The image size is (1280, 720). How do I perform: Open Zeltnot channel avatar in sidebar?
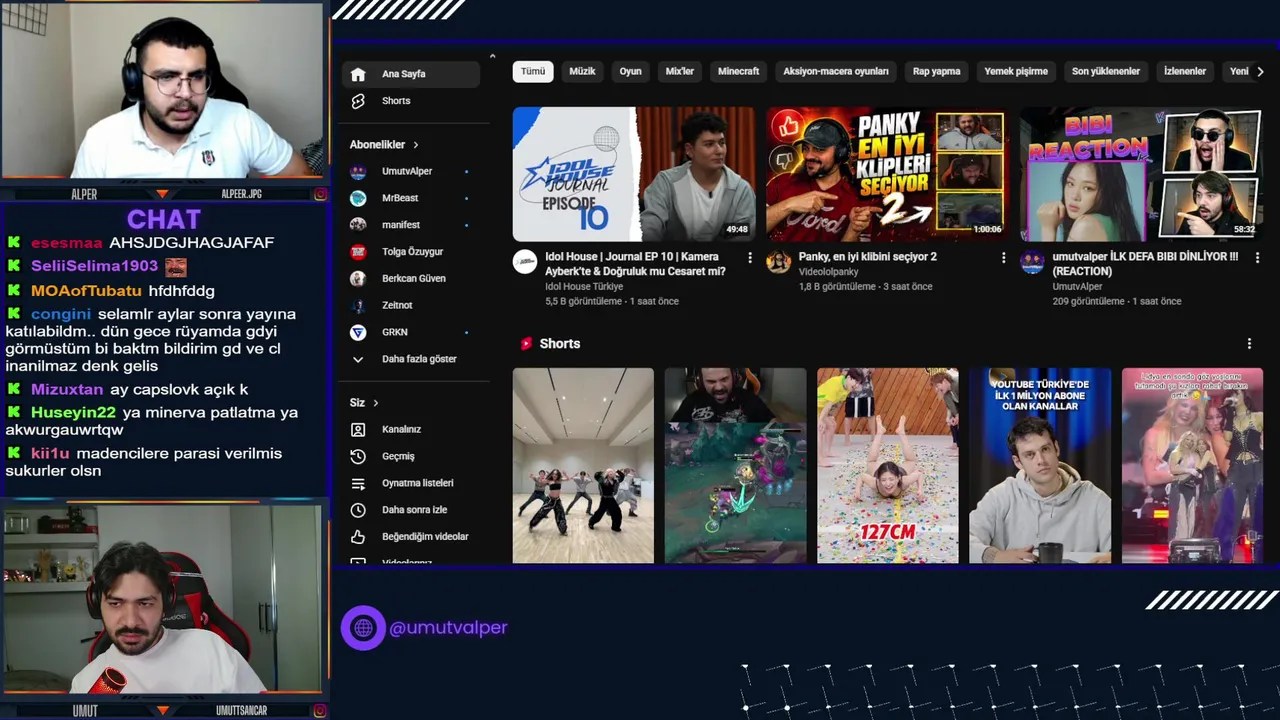[358, 305]
